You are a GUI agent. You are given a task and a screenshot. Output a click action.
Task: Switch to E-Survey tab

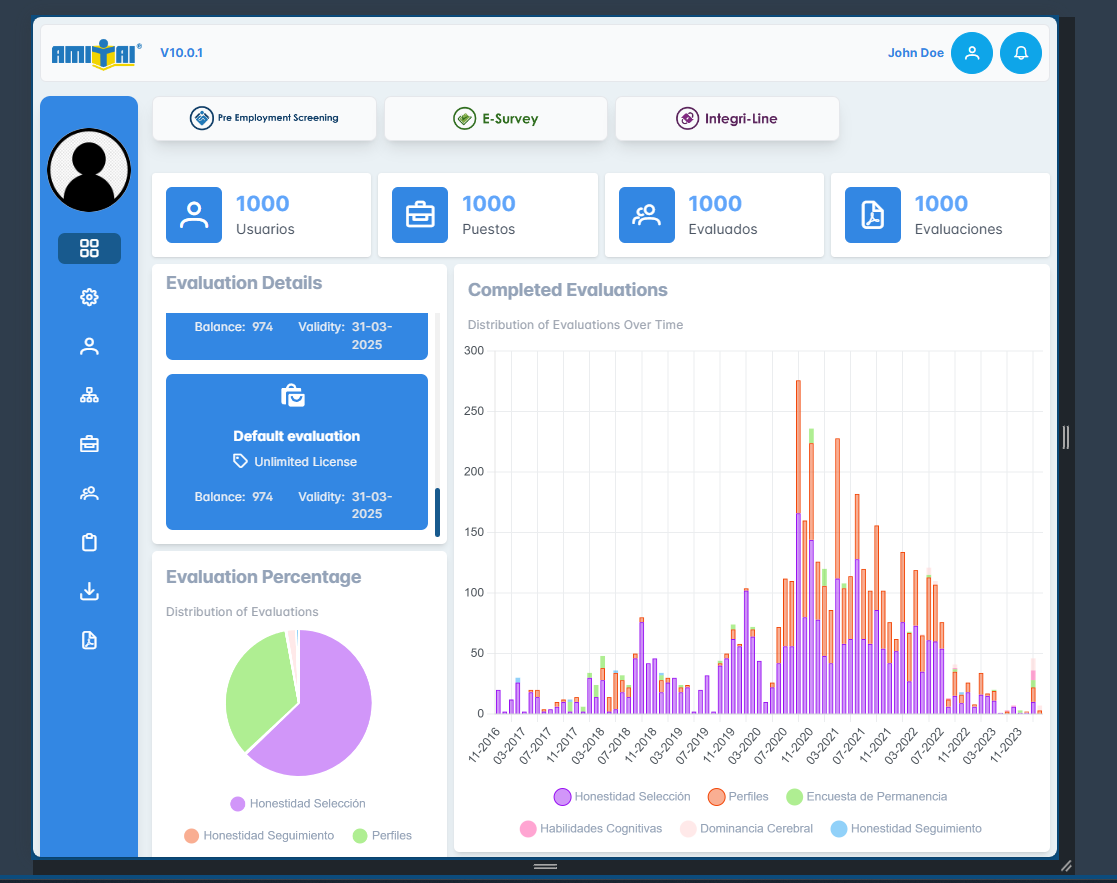tap(496, 118)
